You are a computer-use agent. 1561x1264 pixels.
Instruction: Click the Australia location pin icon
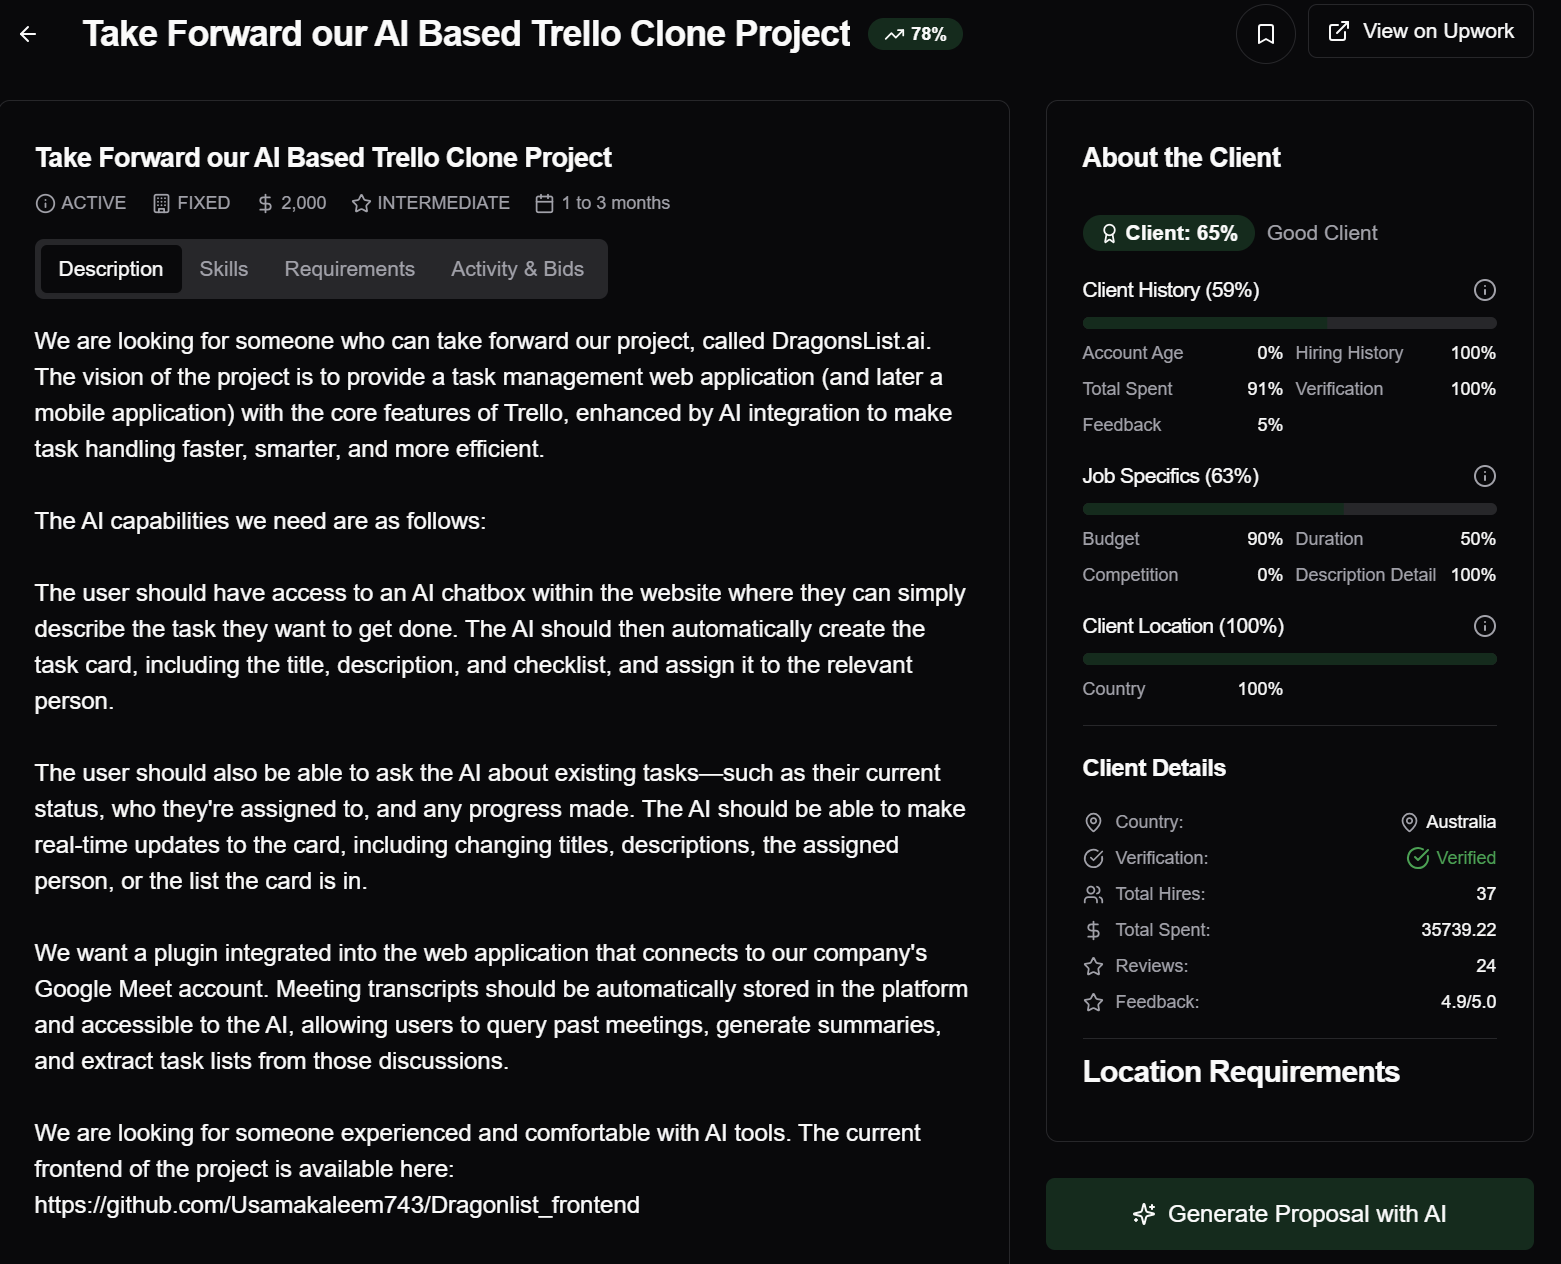click(x=1409, y=822)
